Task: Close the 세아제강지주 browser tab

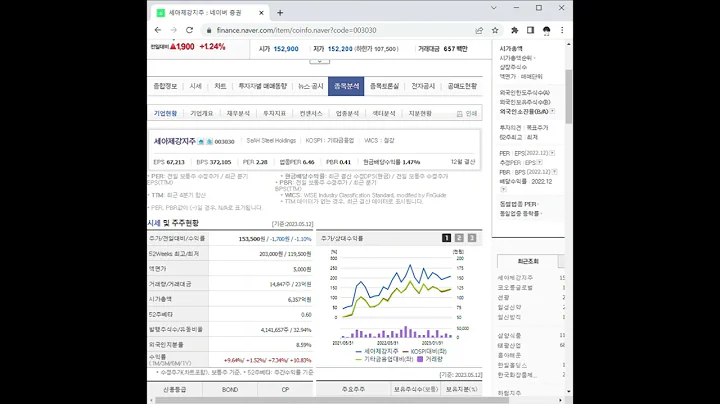Action: [261, 13]
